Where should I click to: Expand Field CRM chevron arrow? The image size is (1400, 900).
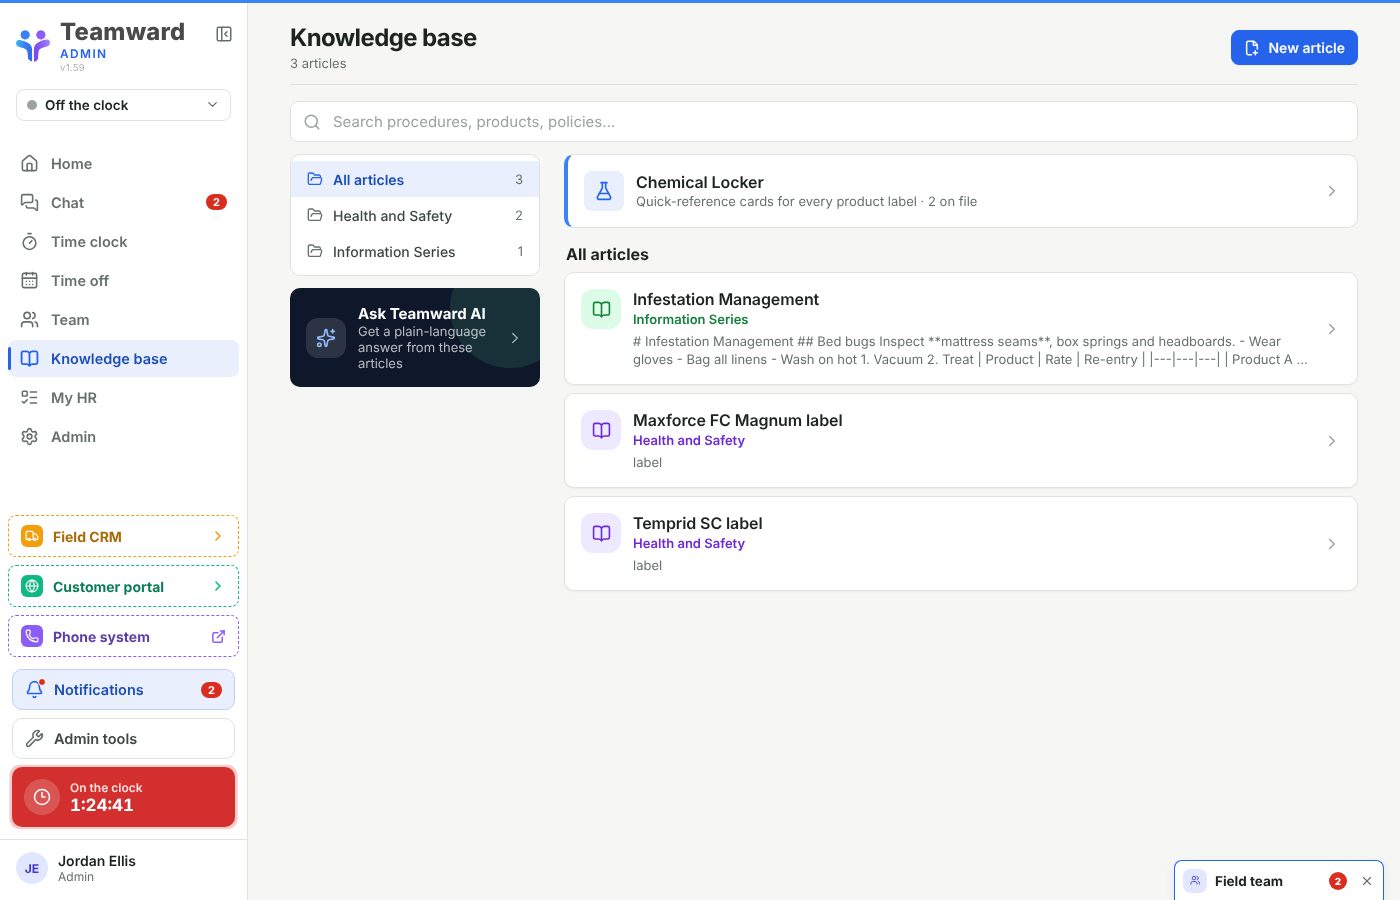(218, 536)
